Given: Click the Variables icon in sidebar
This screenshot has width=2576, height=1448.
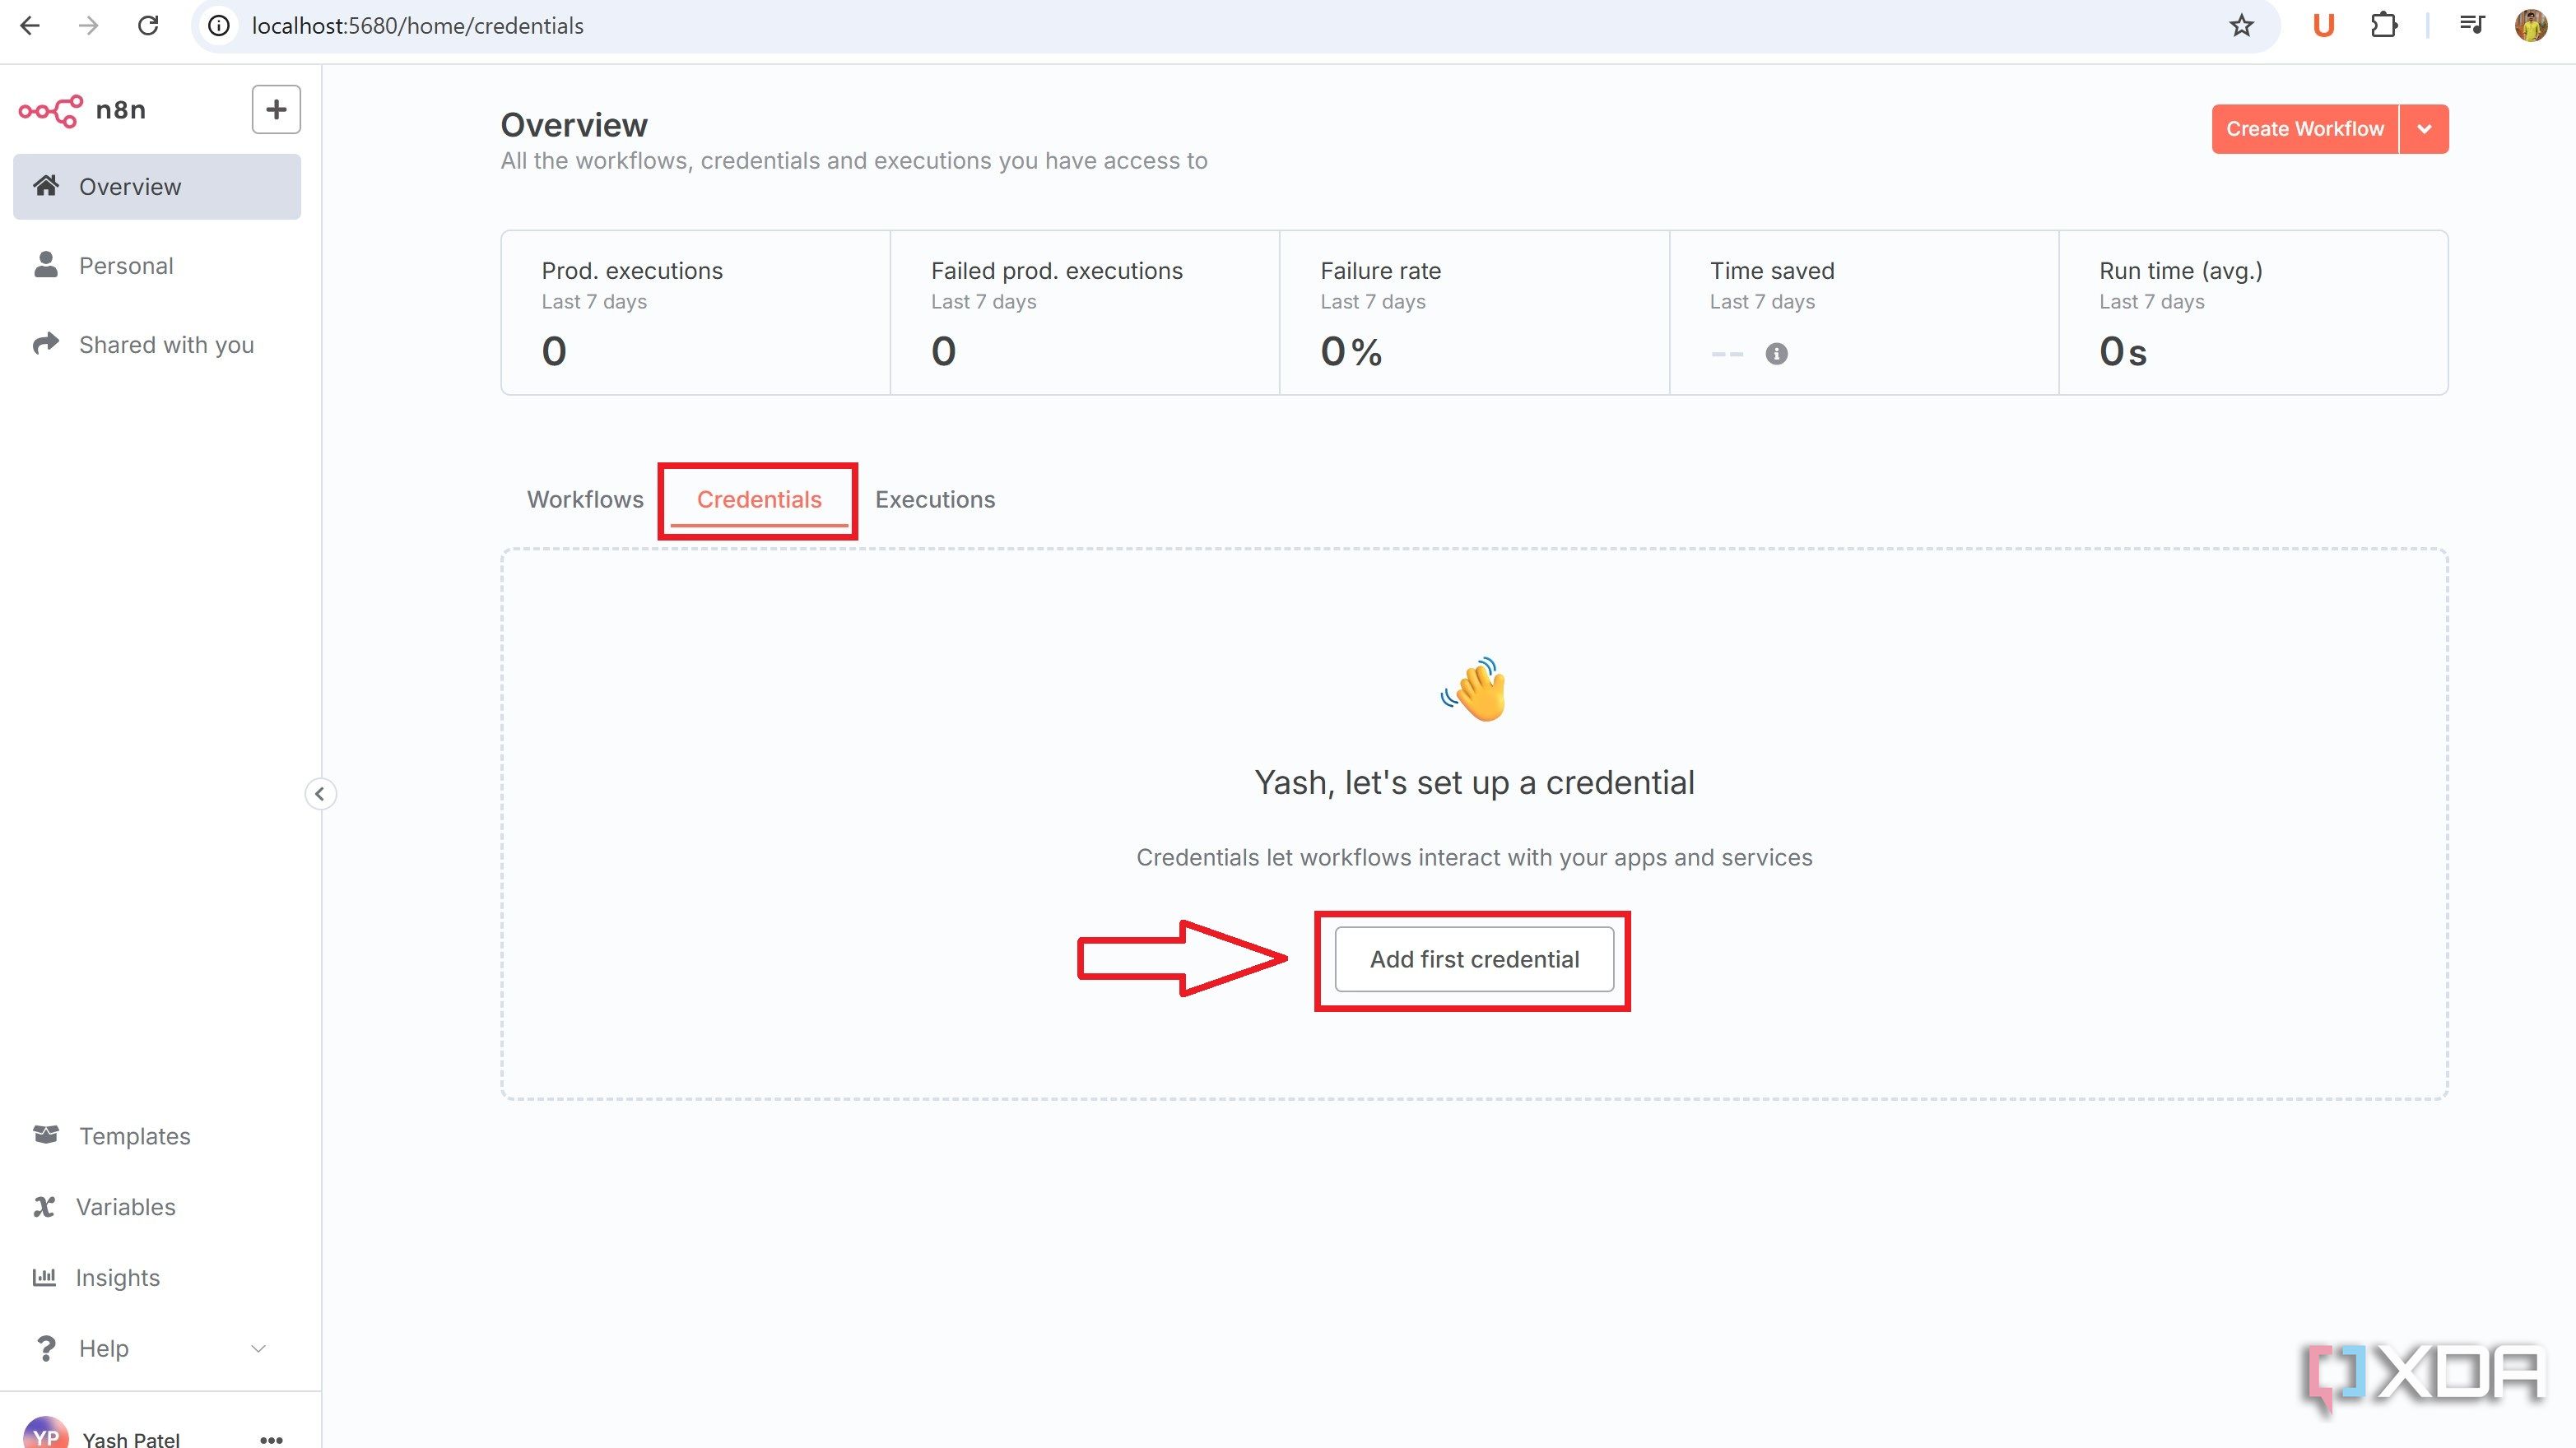Looking at the screenshot, I should click(x=44, y=1206).
